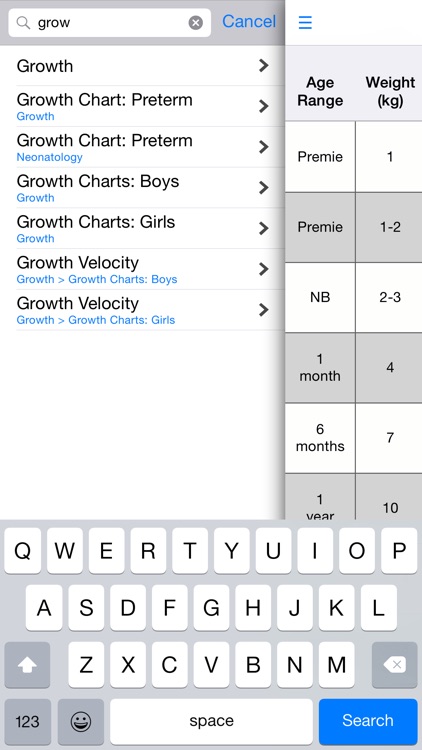Open the hamburger menu icon
The width and height of the screenshot is (422, 750).
[305, 22]
